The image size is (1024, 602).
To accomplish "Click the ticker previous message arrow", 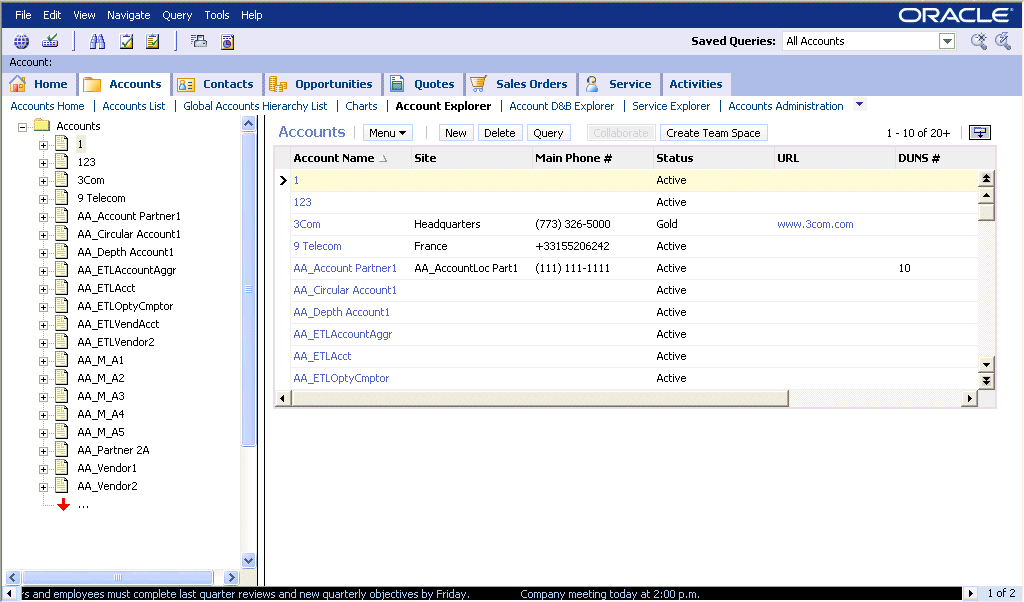I will pos(9,594).
